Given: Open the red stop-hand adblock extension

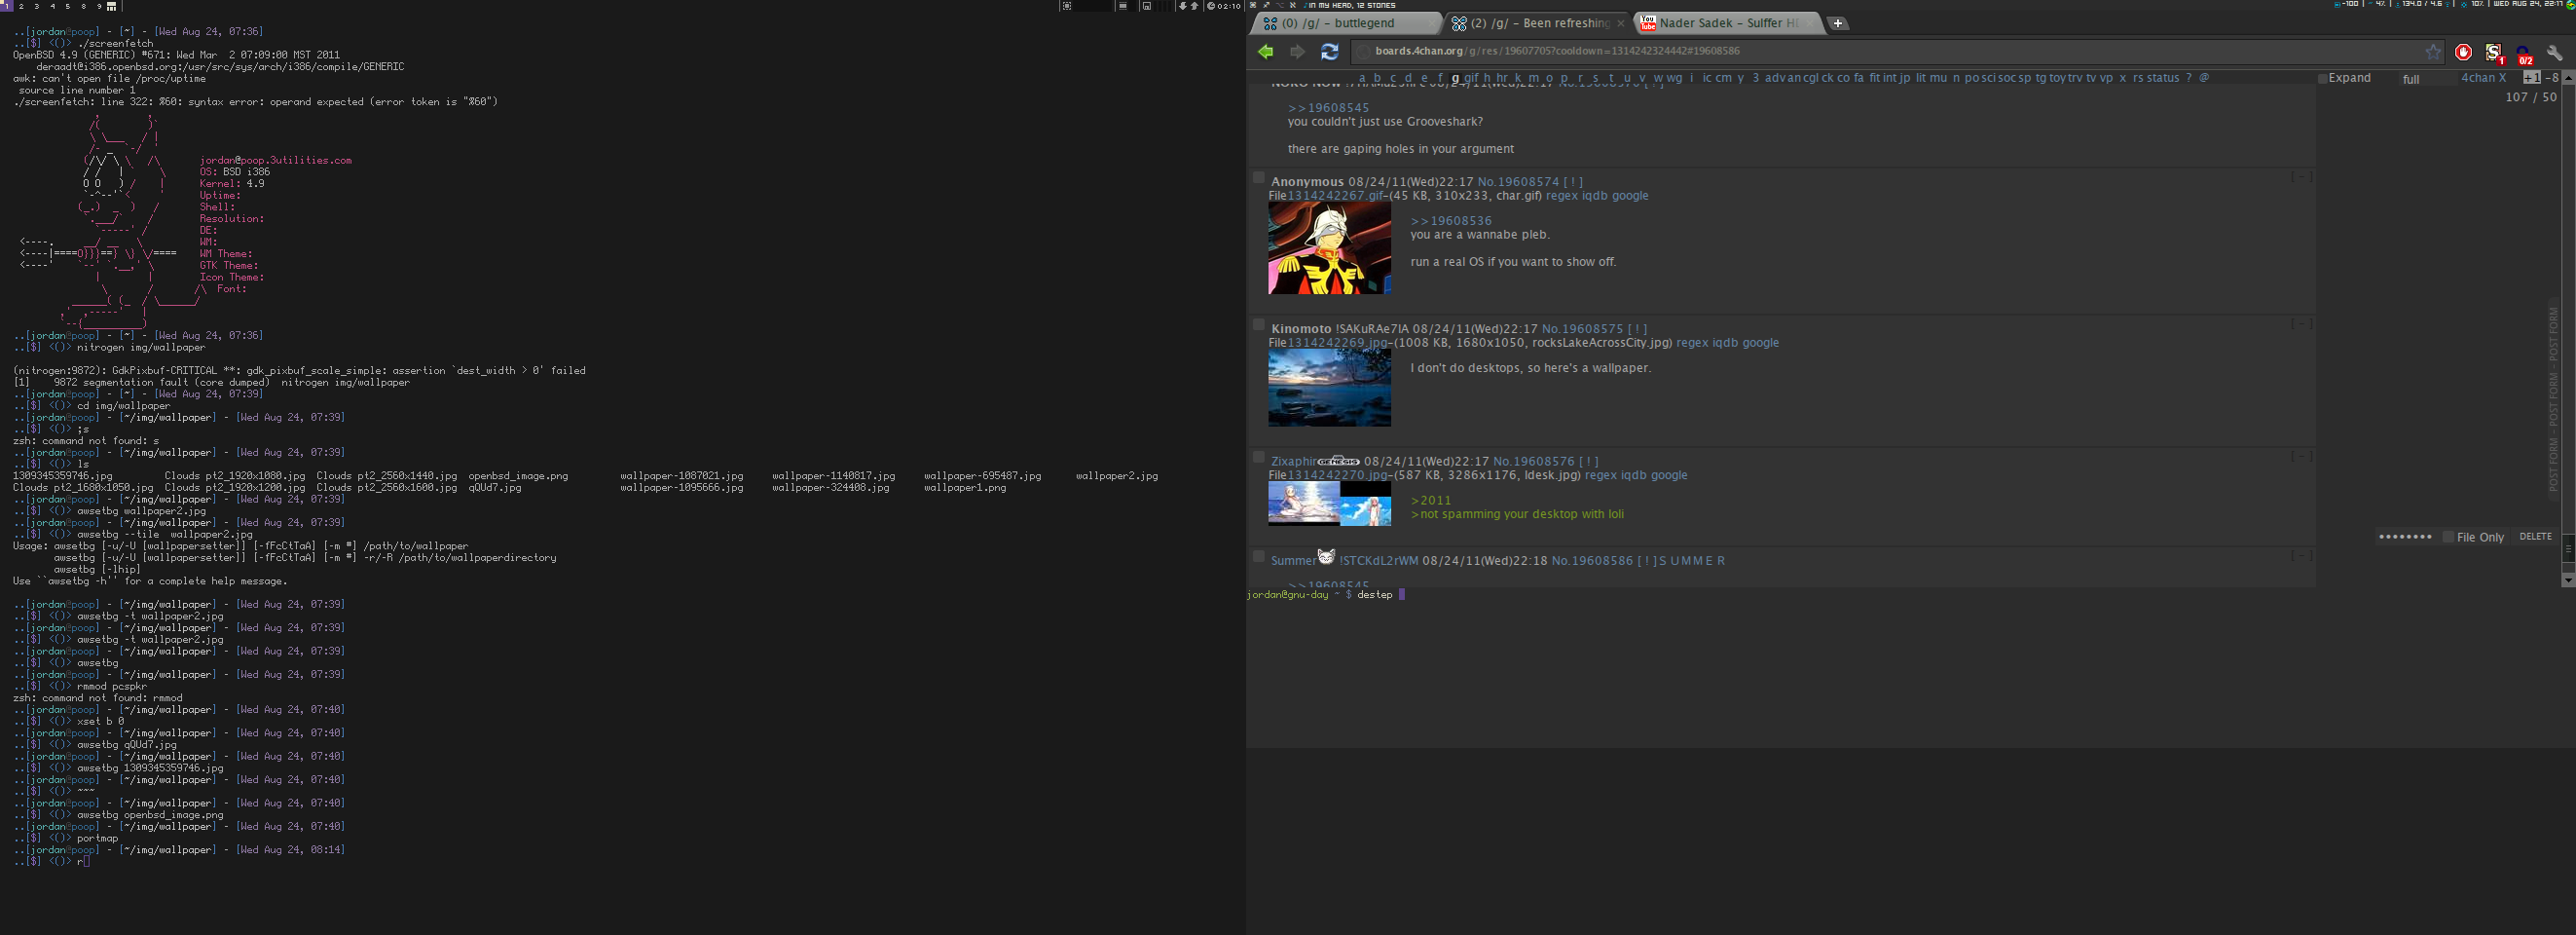Looking at the screenshot, I should coord(2463,52).
